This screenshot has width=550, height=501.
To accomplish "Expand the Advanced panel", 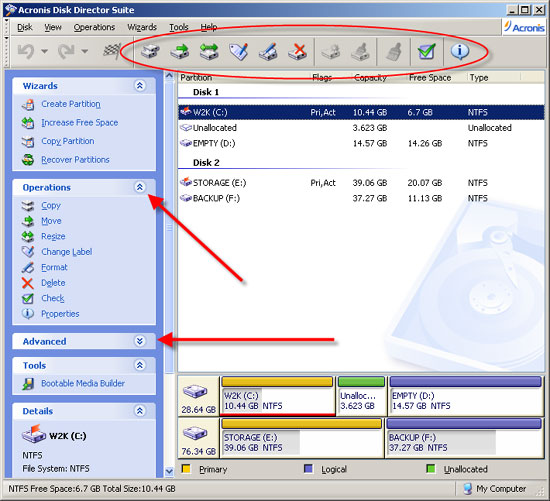I will click(x=140, y=341).
